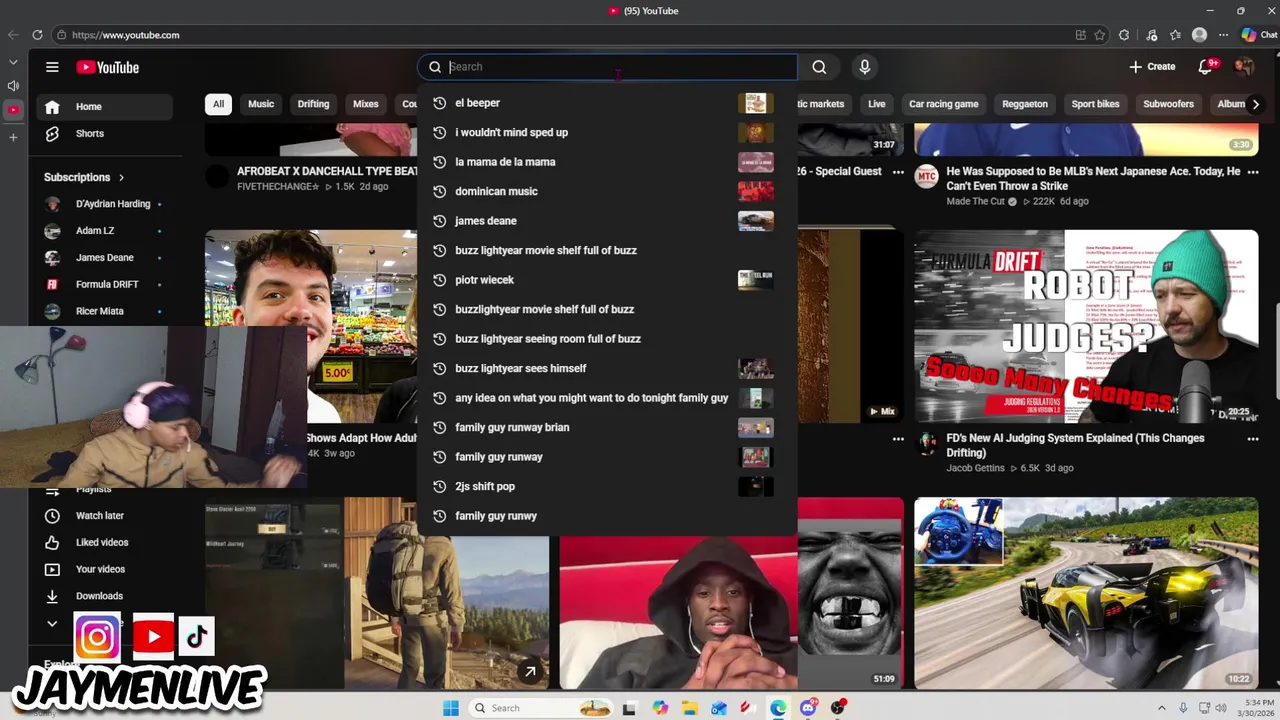Choose 'buzz lightyear sees himself' suggestion

(x=607, y=368)
